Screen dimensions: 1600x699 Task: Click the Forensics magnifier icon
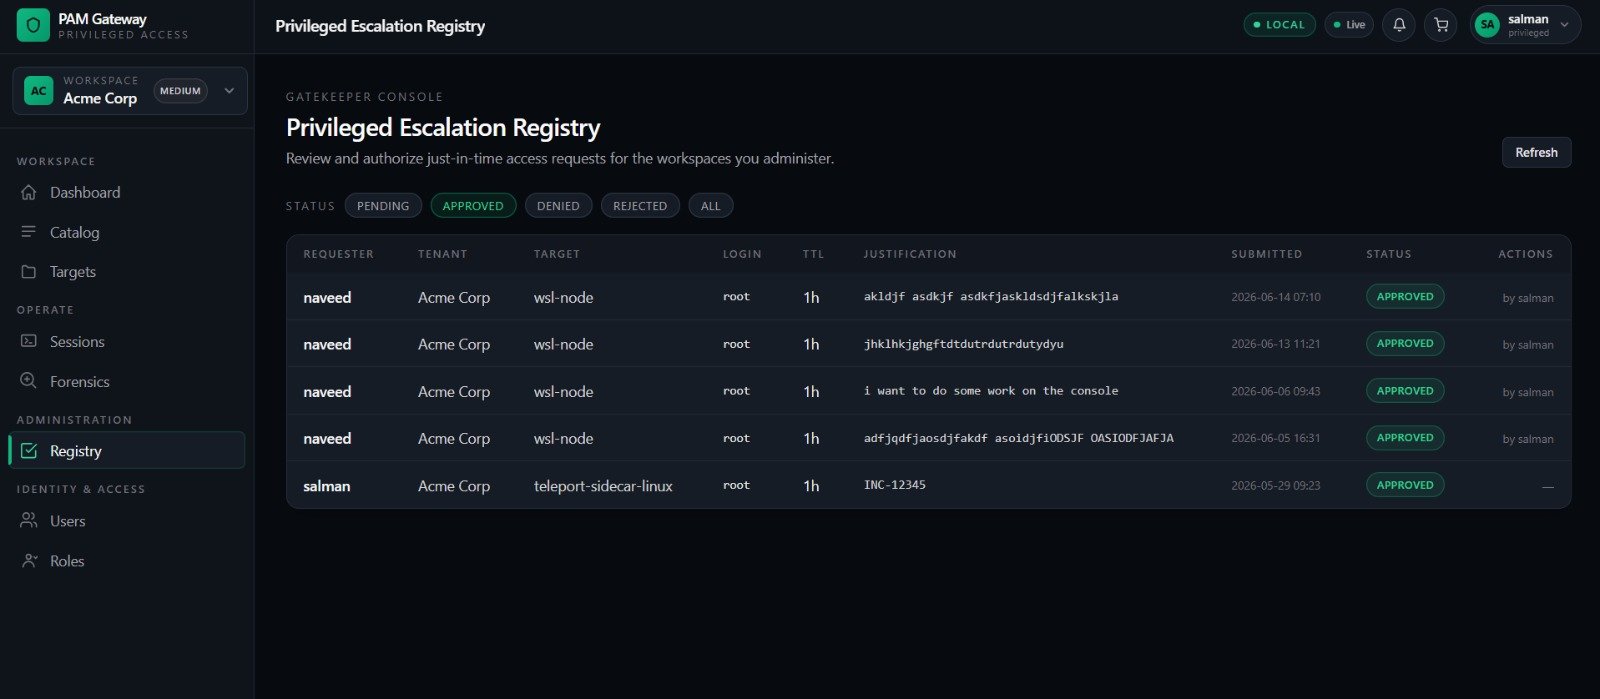tap(29, 382)
